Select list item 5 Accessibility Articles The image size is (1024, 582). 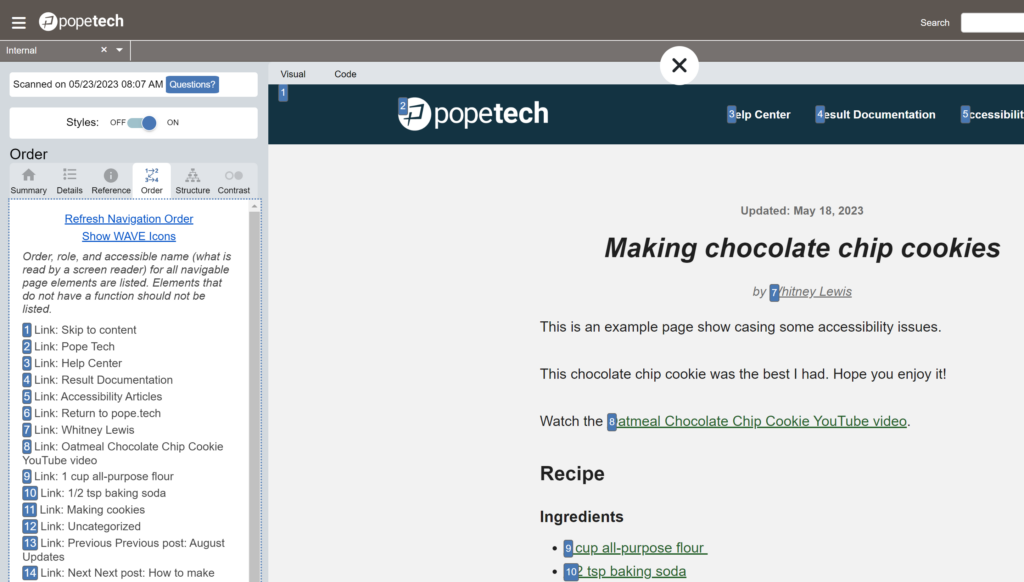tap(92, 396)
